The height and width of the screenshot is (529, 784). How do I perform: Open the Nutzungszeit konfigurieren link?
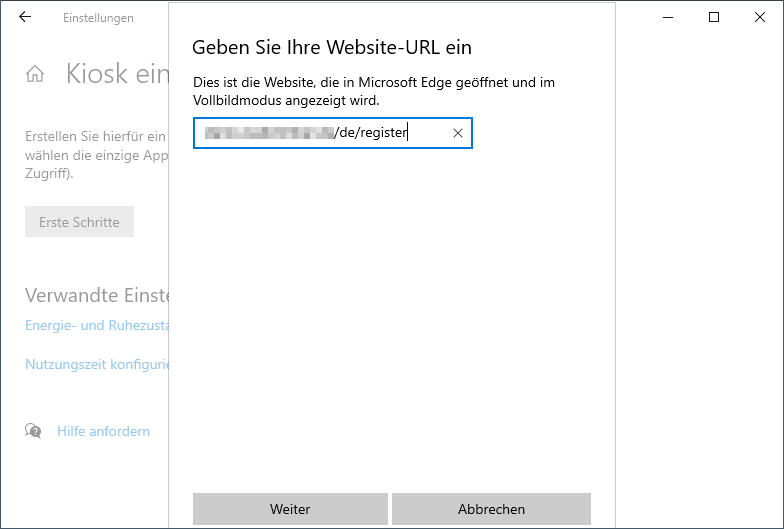tap(97, 365)
